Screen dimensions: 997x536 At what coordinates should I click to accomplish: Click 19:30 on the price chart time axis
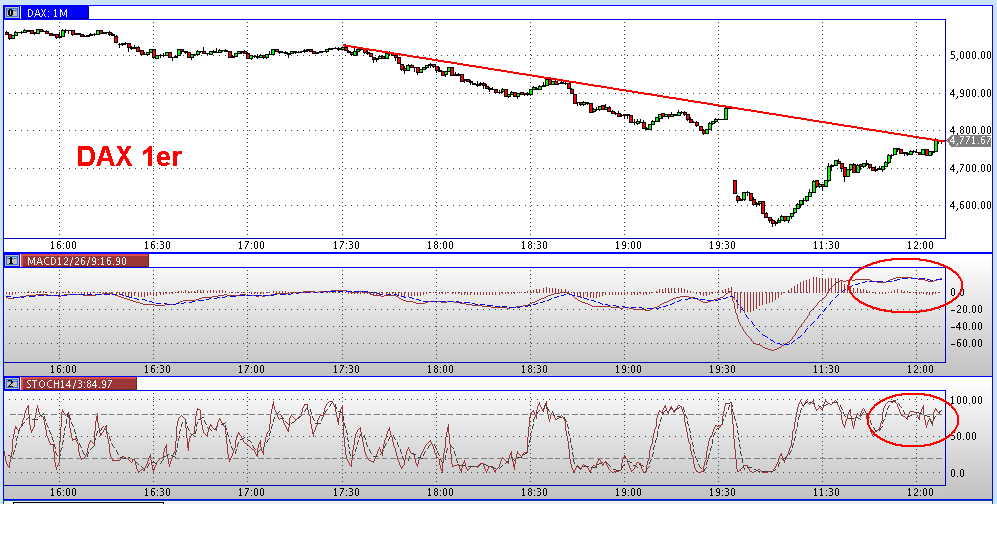tap(723, 245)
